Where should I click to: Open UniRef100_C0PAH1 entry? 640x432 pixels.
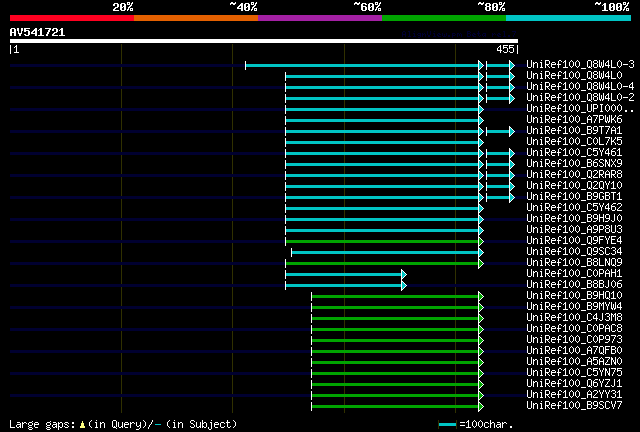click(574, 274)
